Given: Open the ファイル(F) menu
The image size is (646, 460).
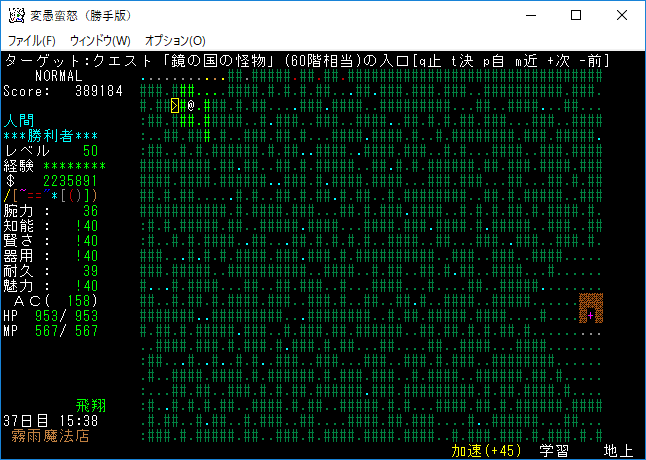Looking at the screenshot, I should [32, 41].
